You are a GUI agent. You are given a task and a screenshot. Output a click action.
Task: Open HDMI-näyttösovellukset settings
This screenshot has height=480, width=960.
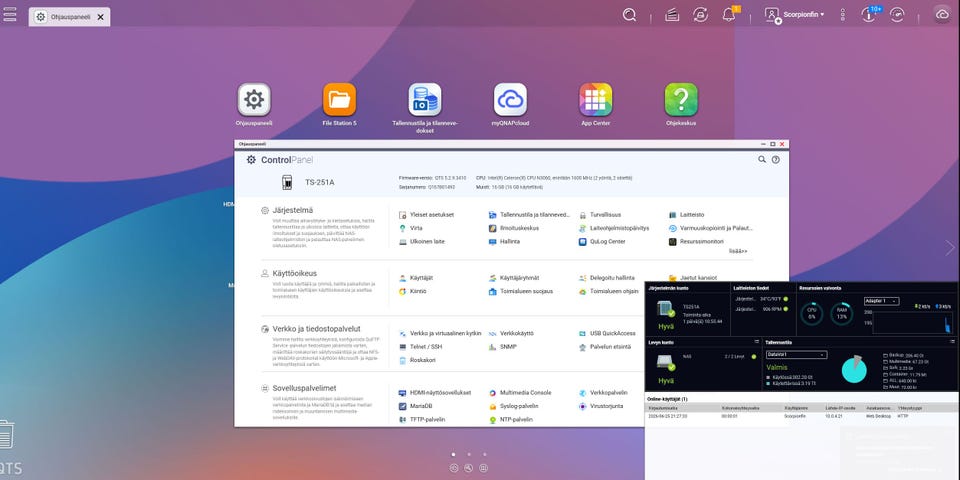[x=435, y=392]
